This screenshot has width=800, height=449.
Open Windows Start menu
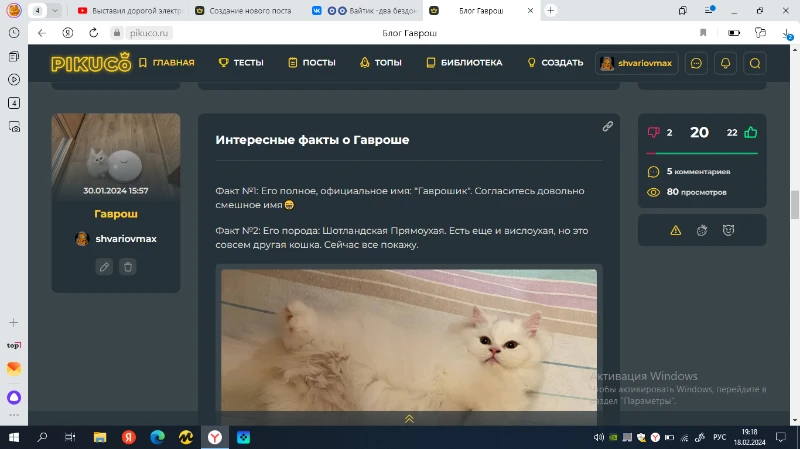[14, 437]
